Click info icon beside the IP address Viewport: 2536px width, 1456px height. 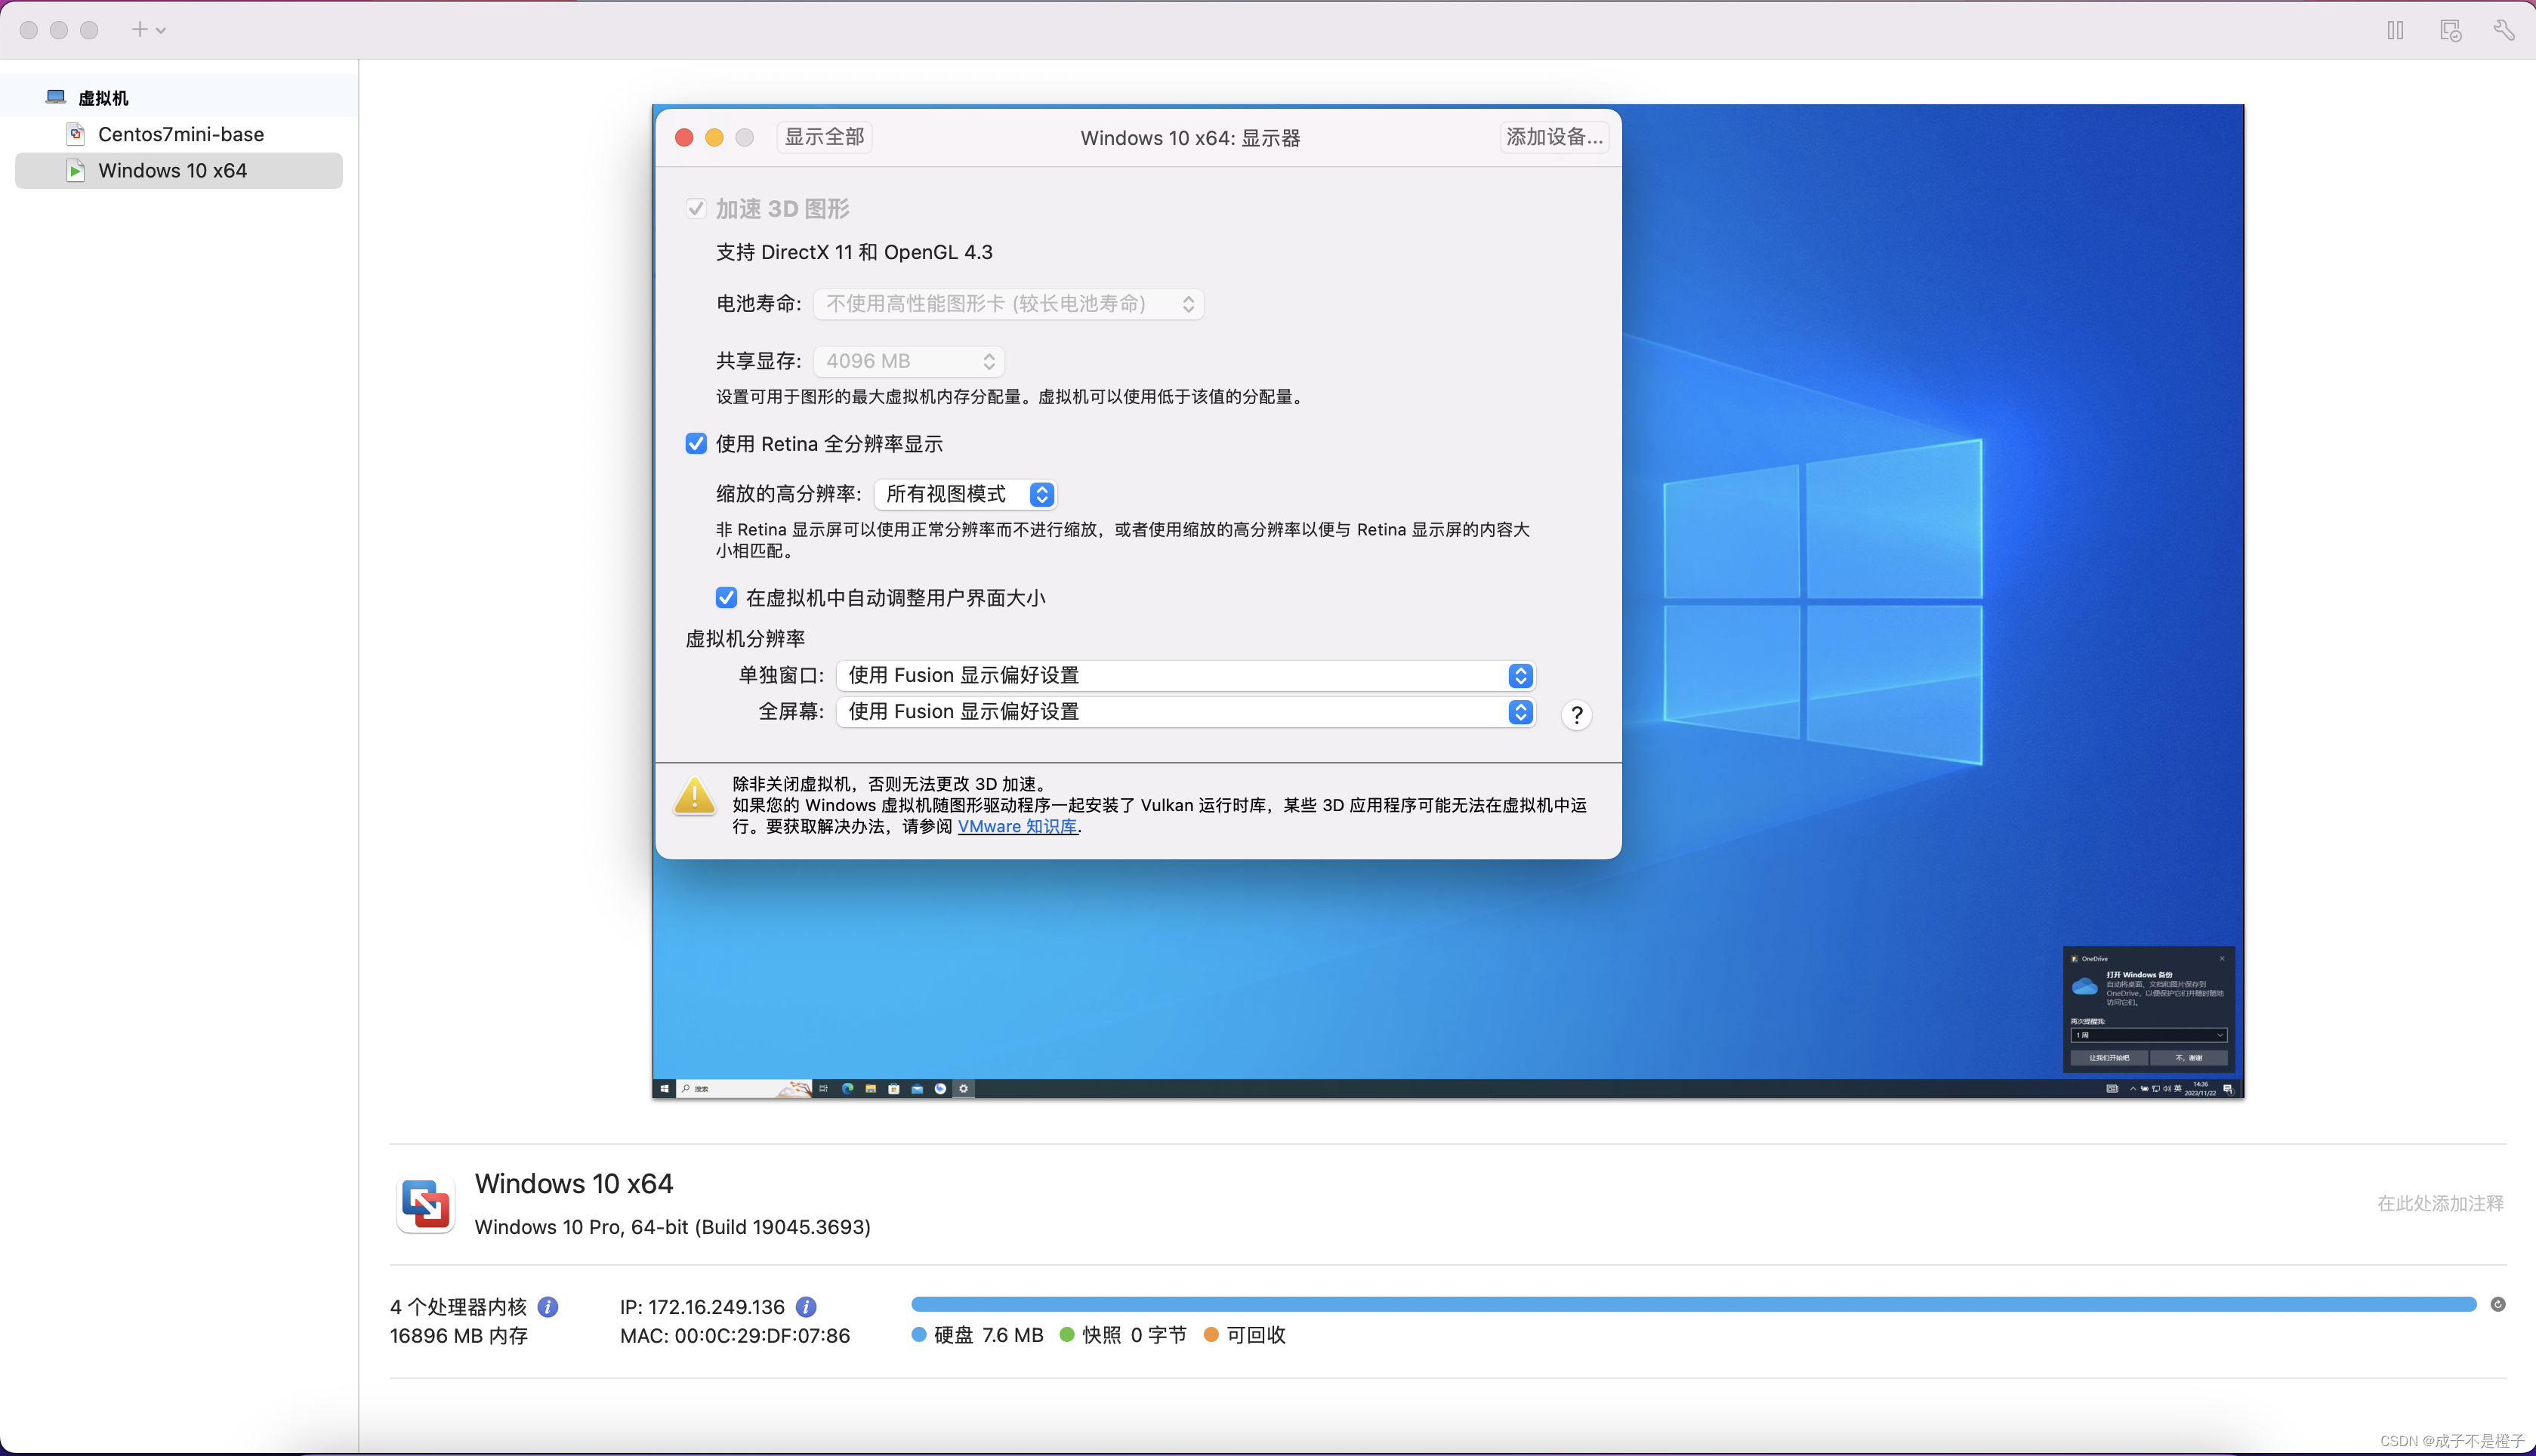click(806, 1307)
